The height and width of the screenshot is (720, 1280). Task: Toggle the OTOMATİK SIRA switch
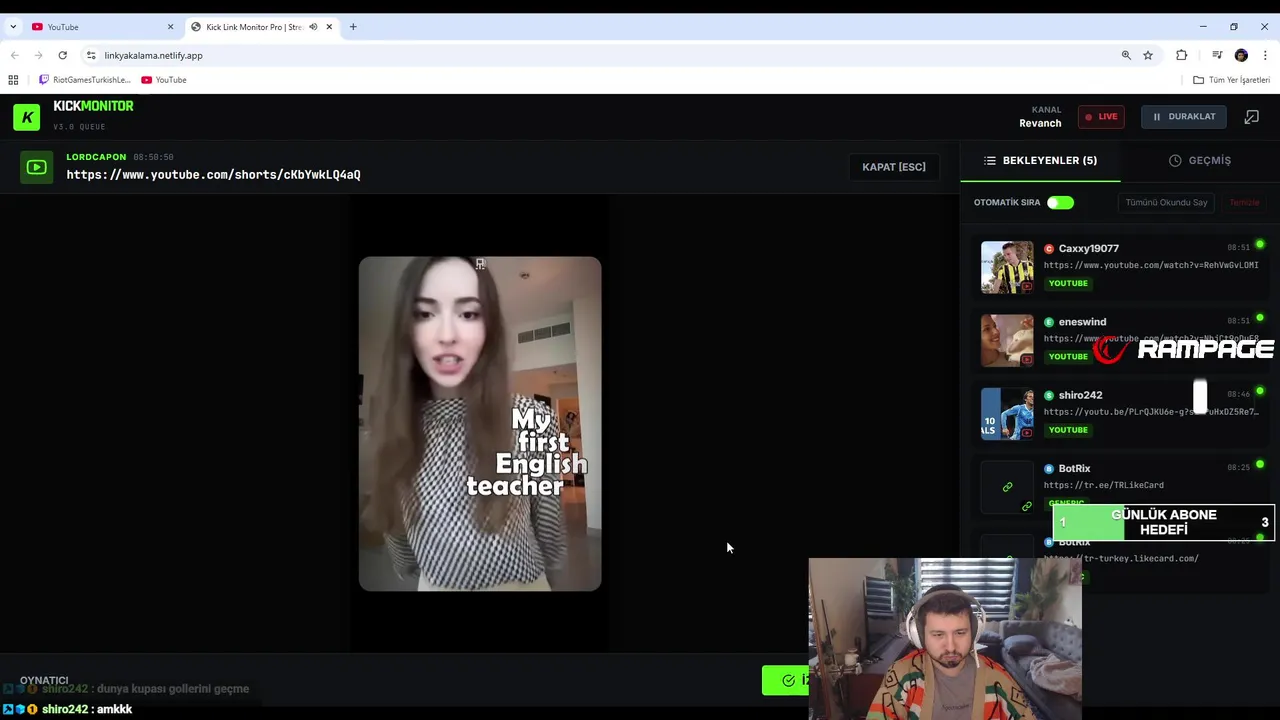point(1060,203)
